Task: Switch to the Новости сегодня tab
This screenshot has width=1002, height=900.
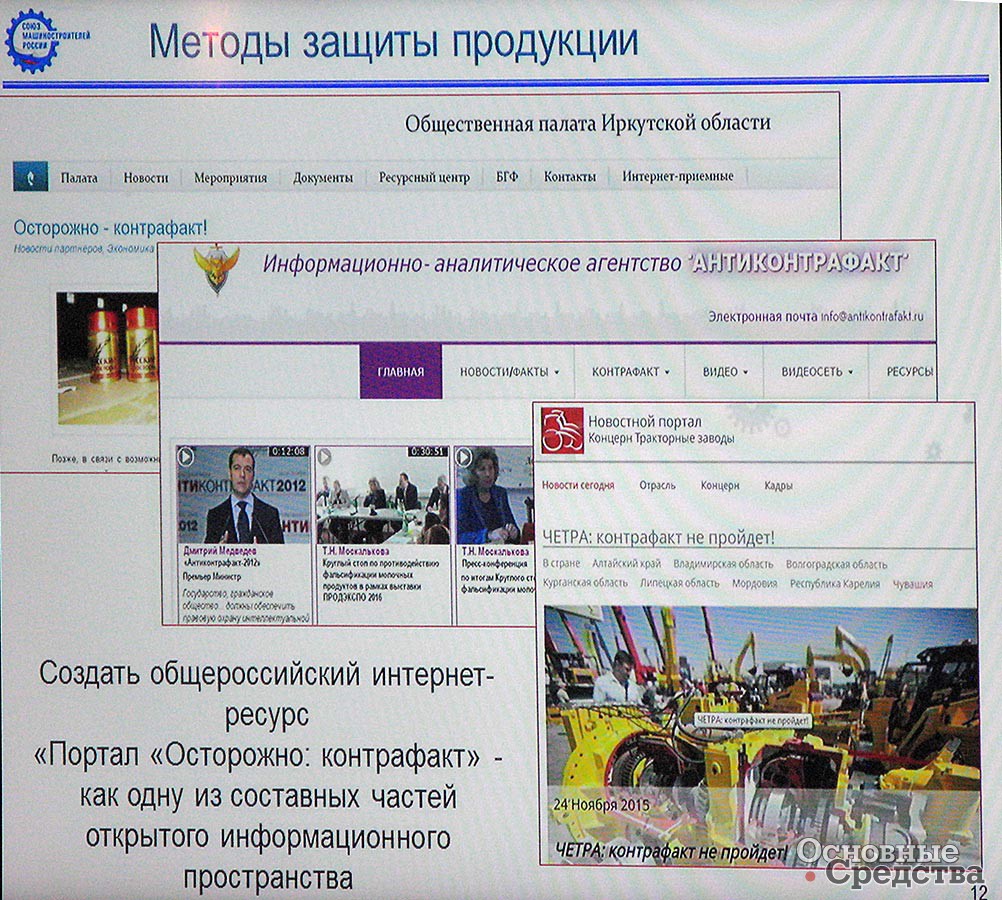Action: (x=578, y=485)
